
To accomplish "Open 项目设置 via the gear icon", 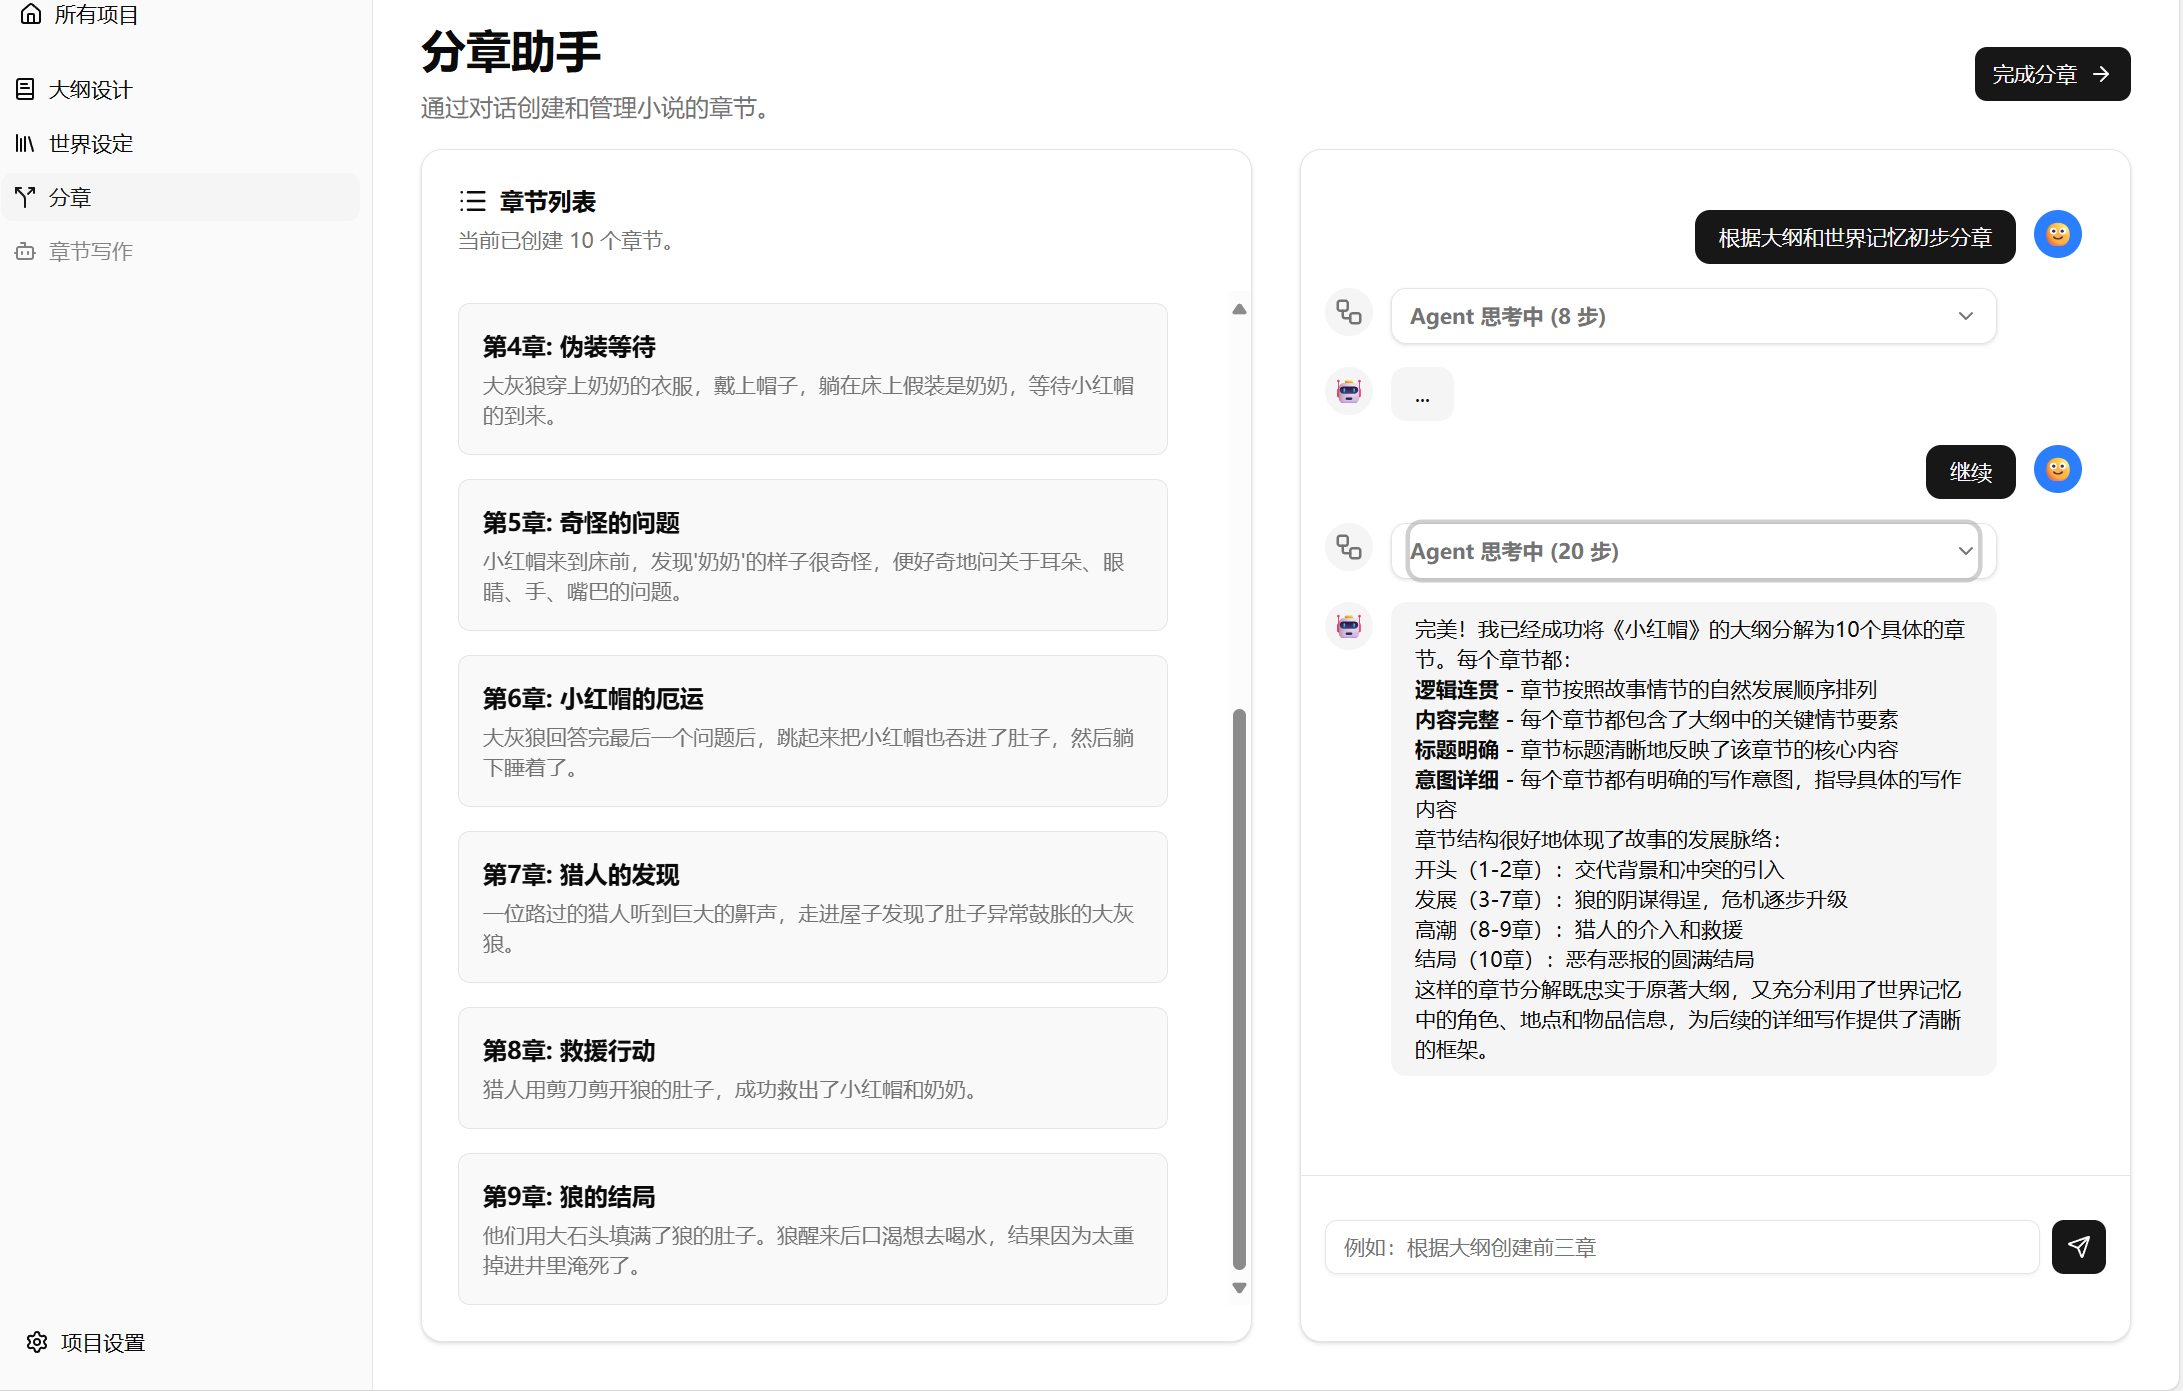I will [x=37, y=1342].
